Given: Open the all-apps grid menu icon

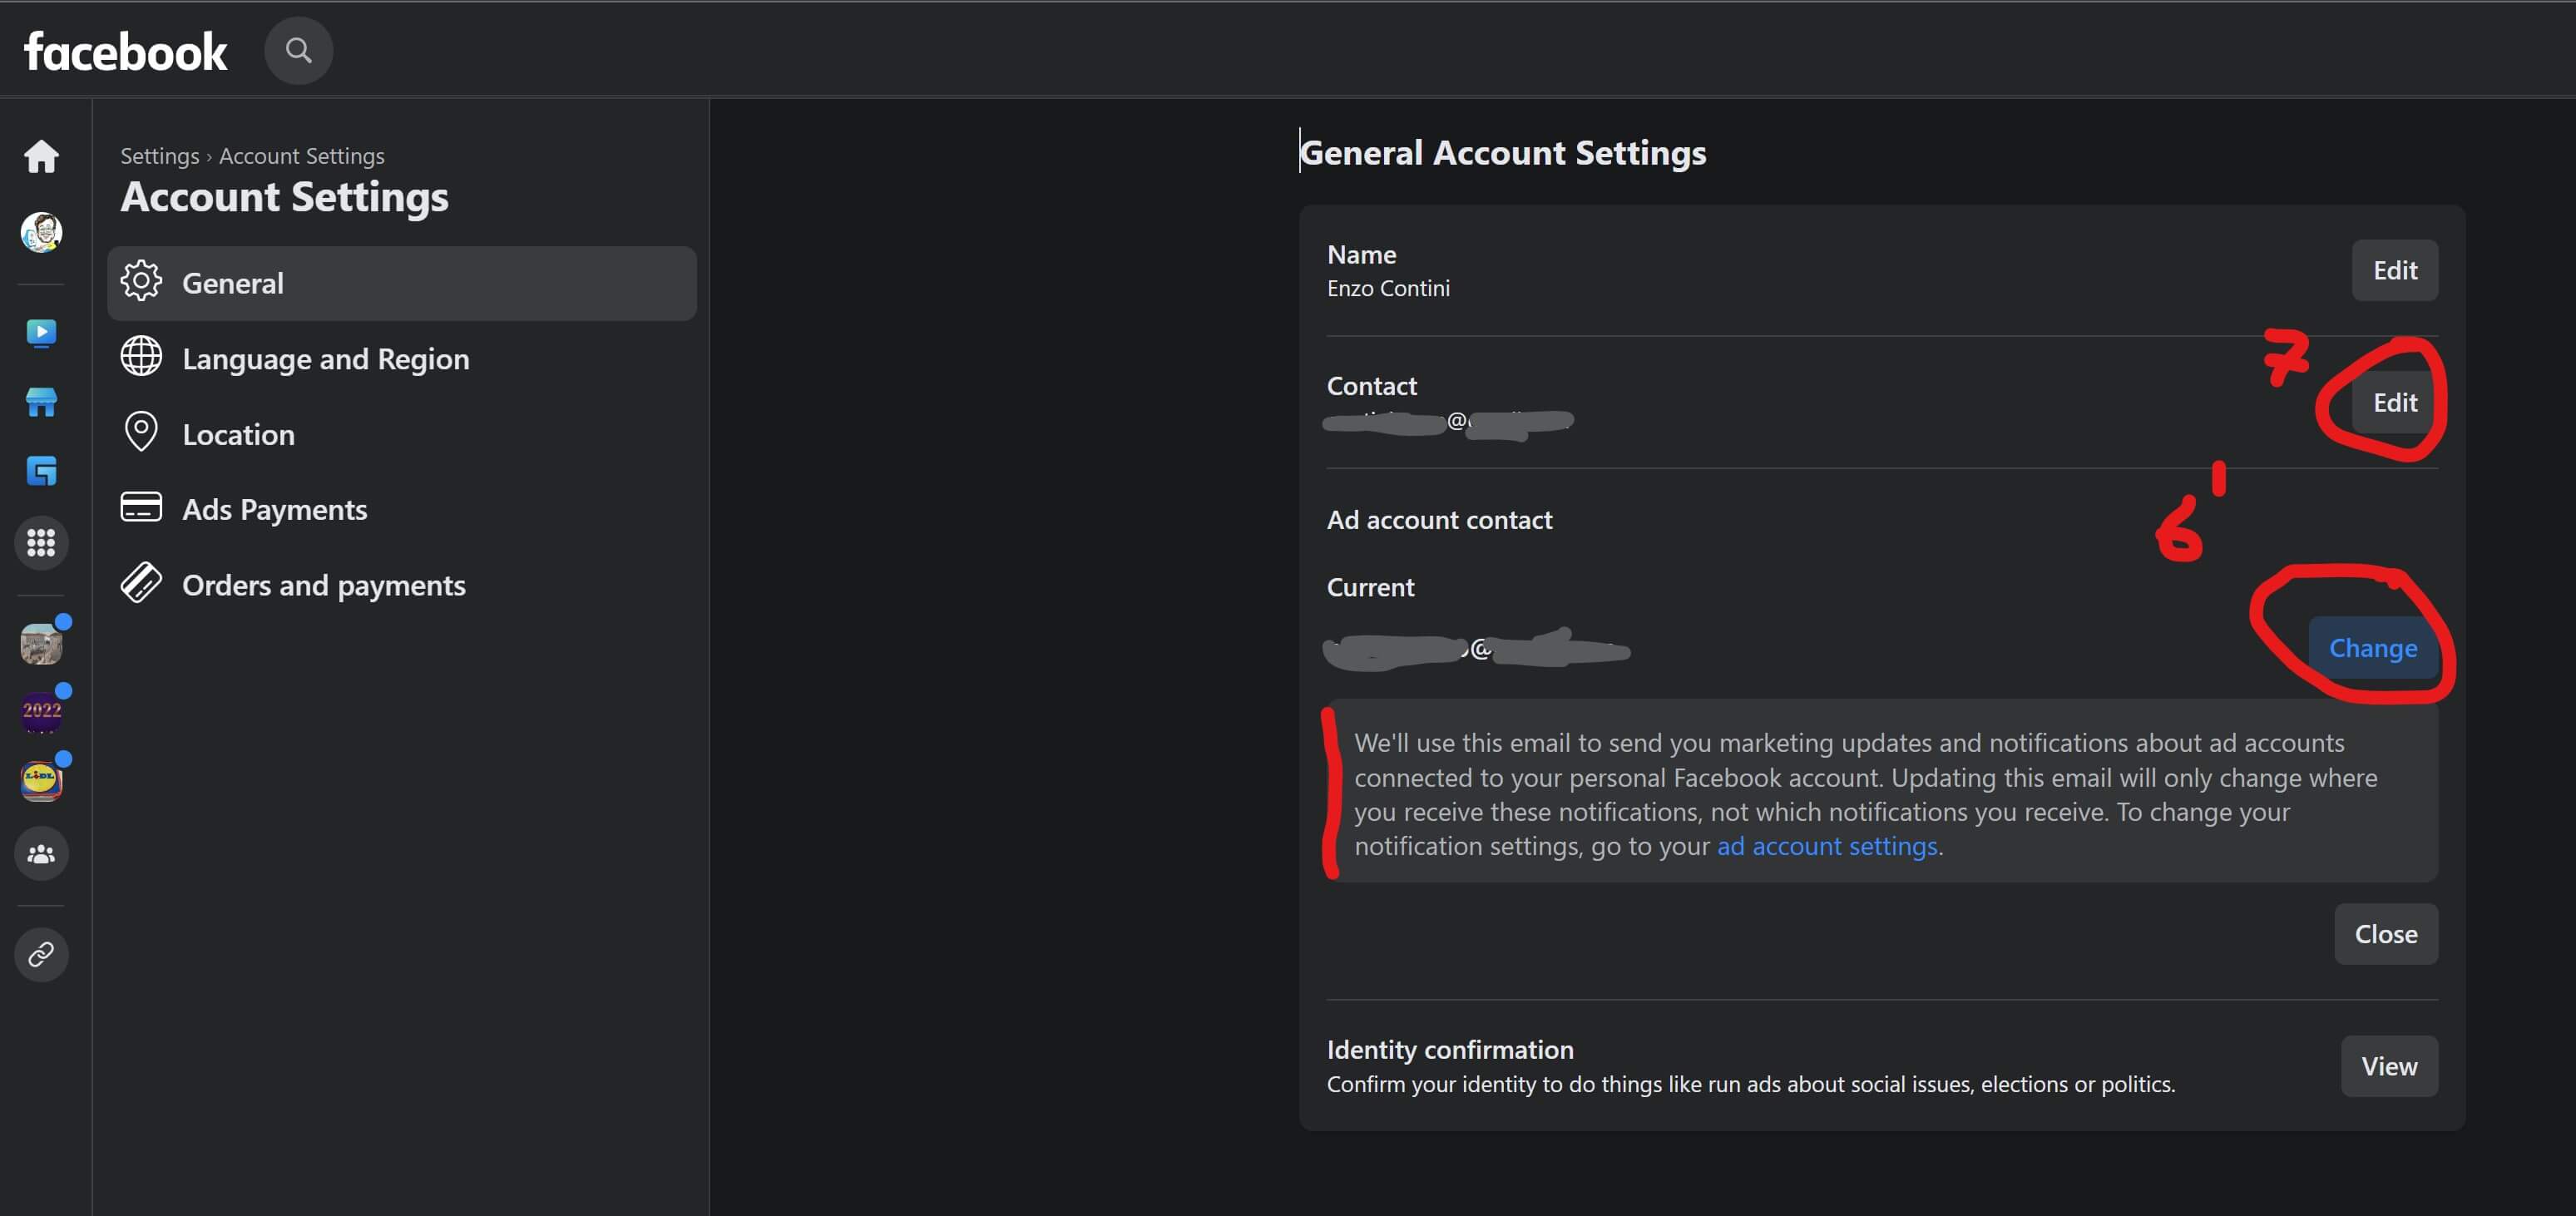Looking at the screenshot, I should [41, 543].
